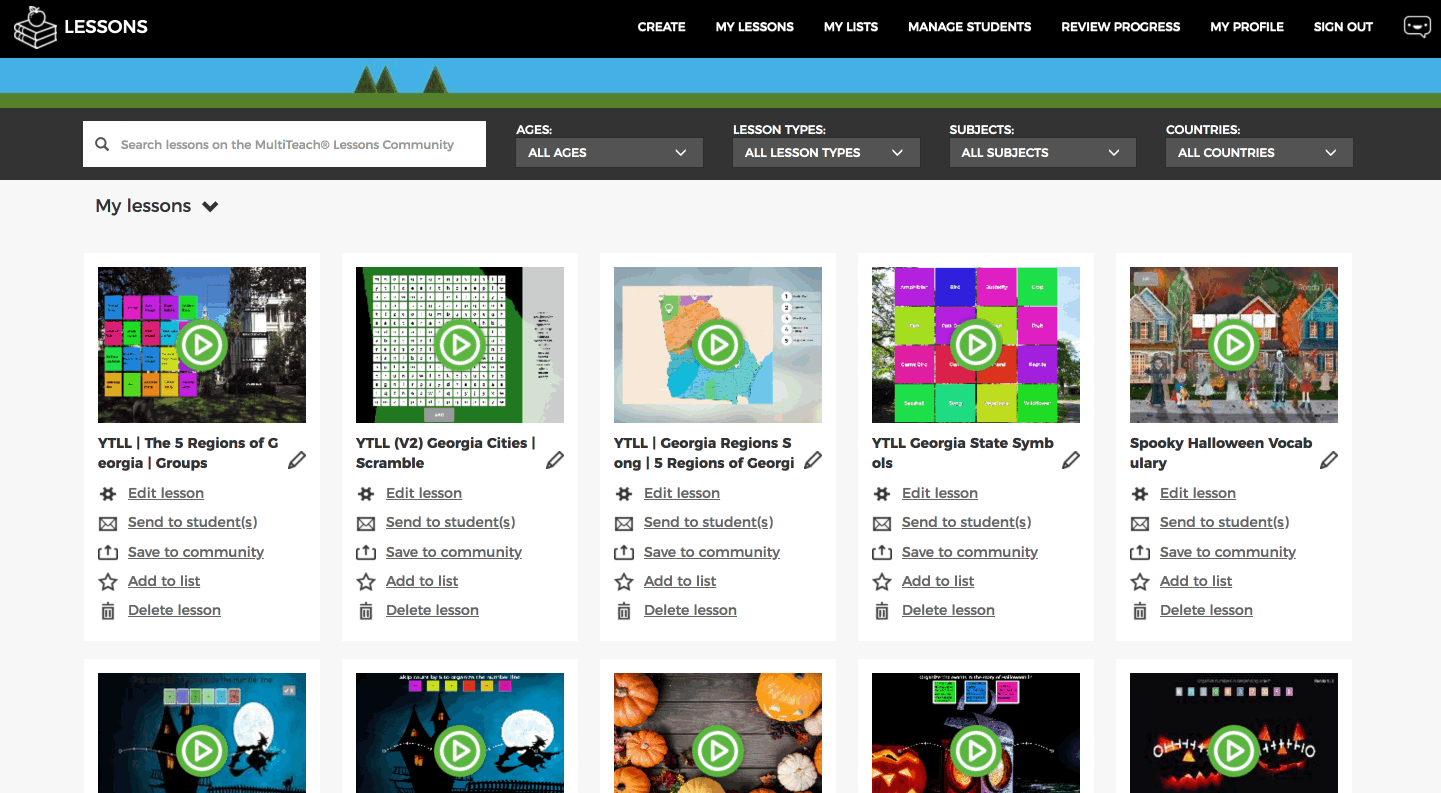Click Add to list for Georgia State Symbols
Viewport: 1441px width, 793px height.
938,581
